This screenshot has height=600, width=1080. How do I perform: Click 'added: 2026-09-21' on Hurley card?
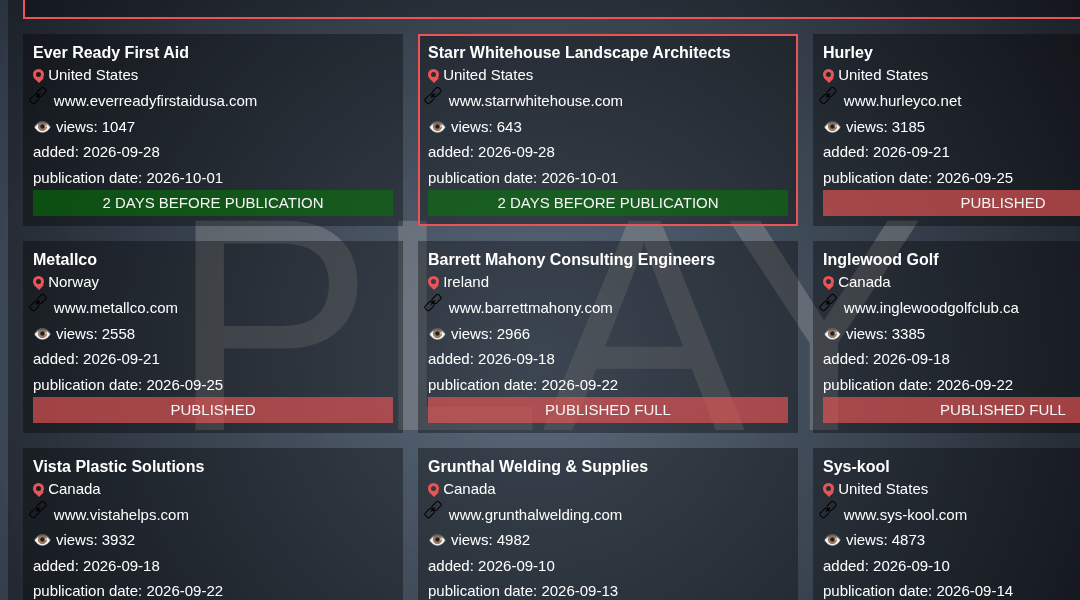(886, 152)
